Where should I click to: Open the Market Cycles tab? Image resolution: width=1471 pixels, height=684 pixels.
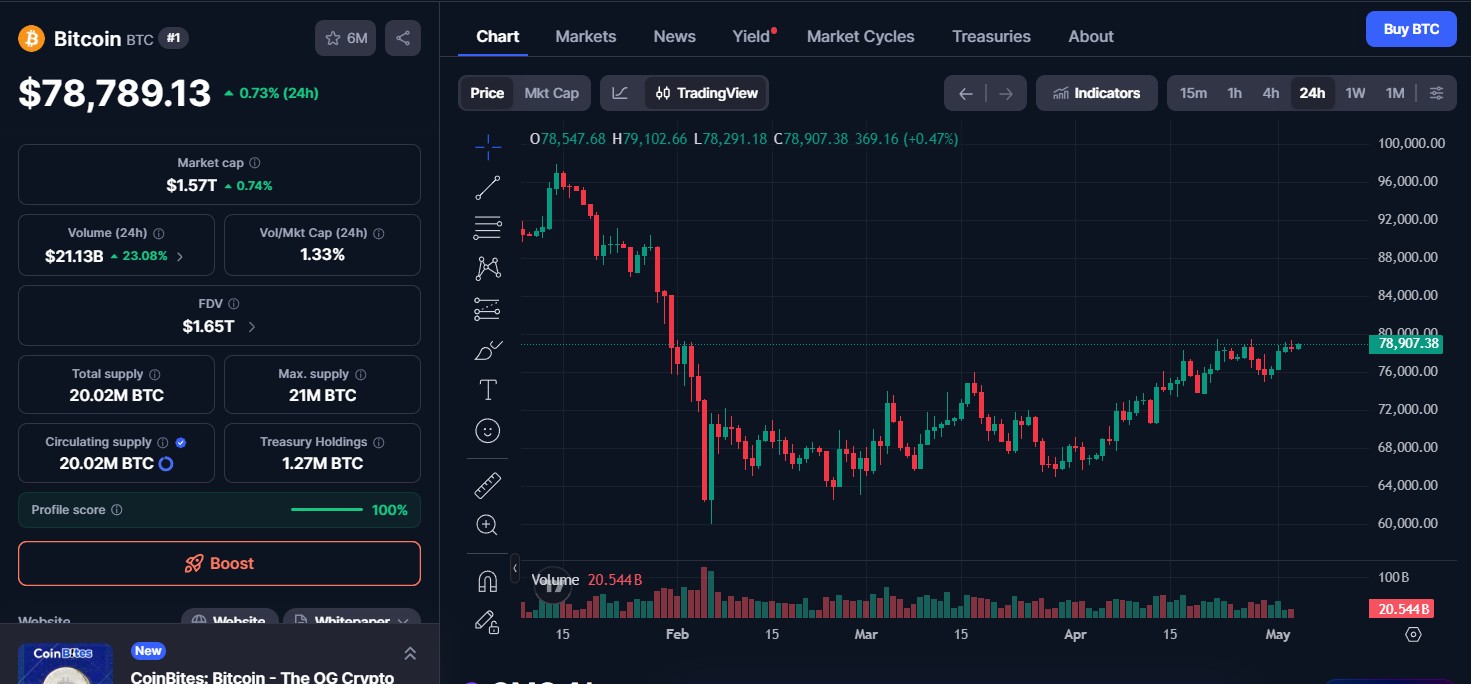point(861,36)
